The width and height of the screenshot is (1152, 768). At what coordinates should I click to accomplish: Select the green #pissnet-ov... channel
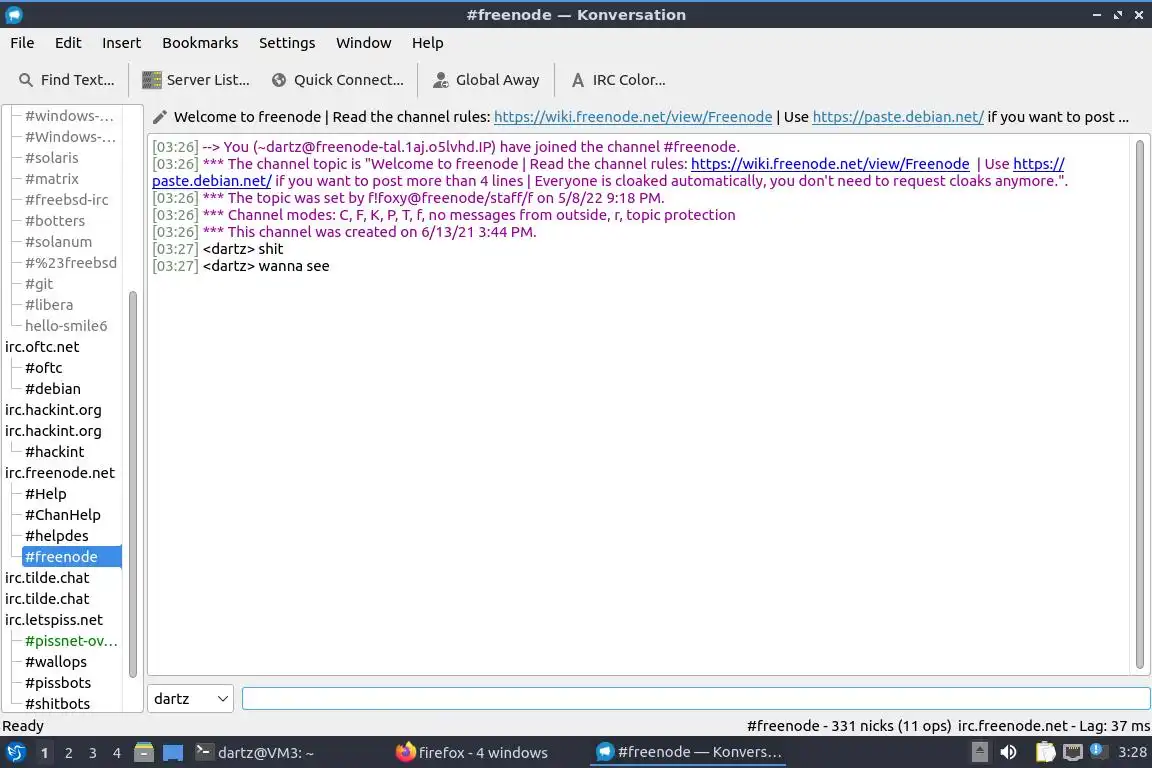[x=71, y=641]
